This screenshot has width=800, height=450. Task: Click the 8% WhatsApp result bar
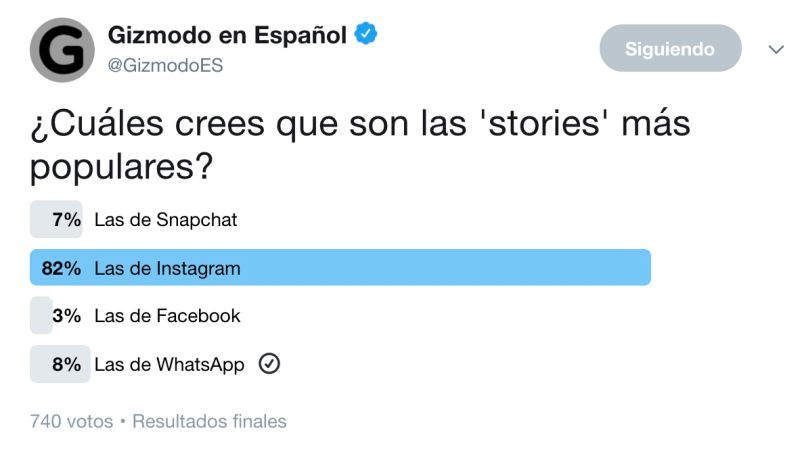point(60,364)
